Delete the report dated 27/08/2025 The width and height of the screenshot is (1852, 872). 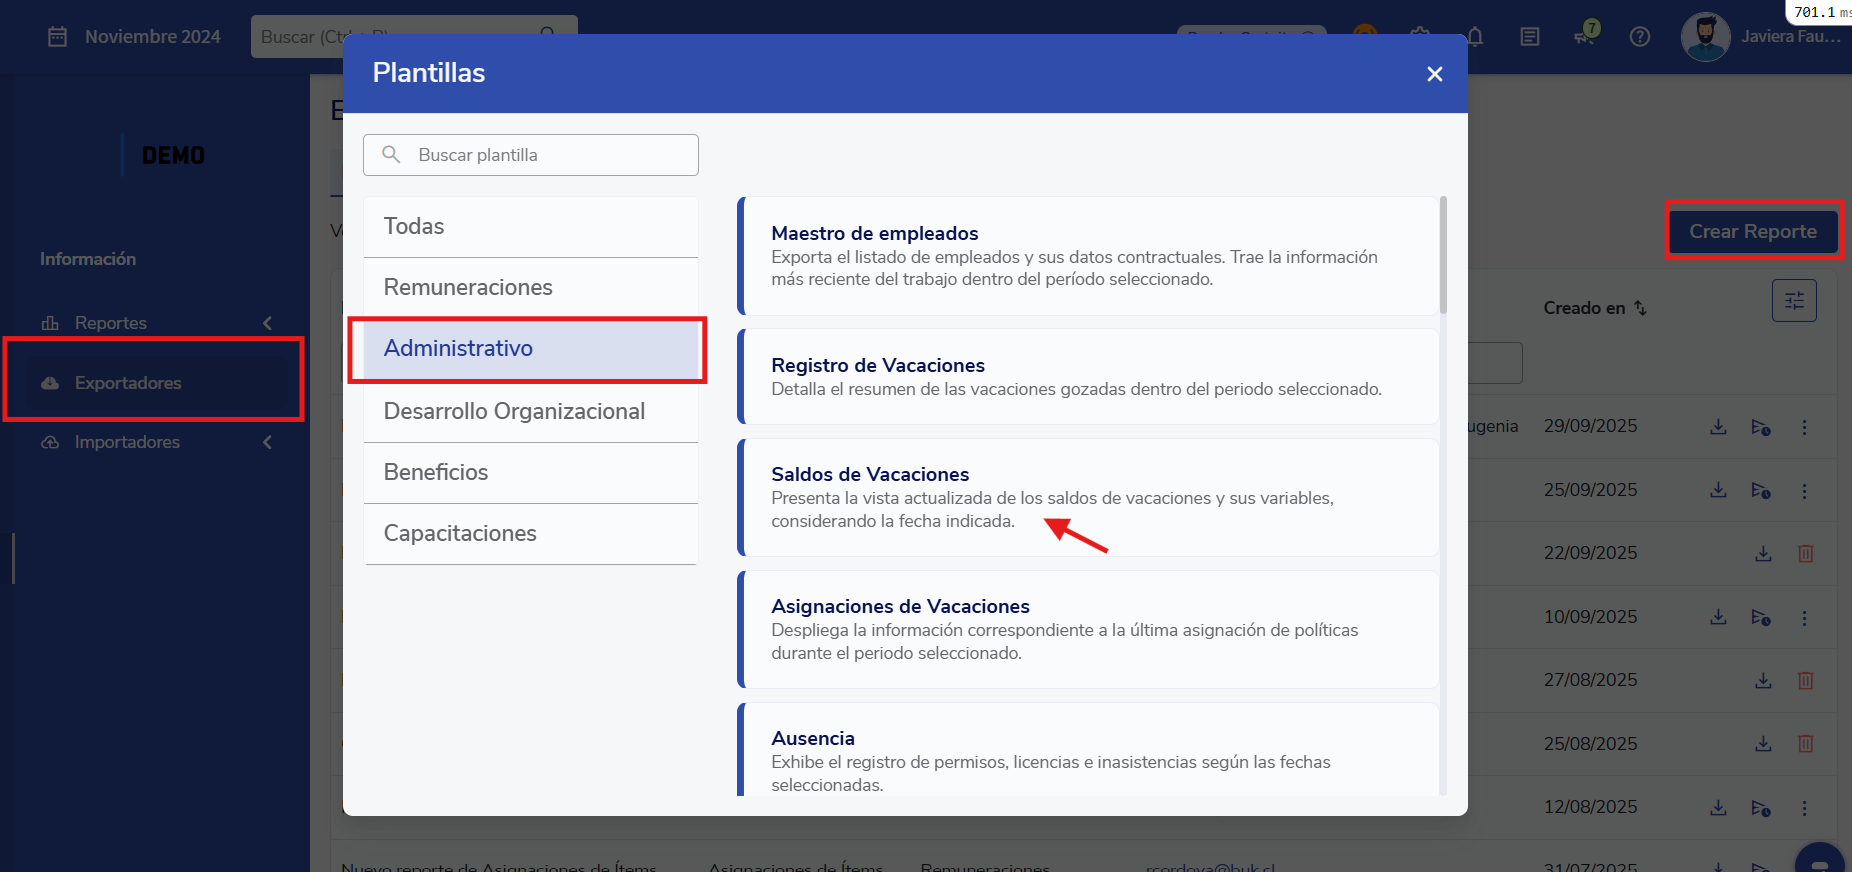coord(1805,681)
